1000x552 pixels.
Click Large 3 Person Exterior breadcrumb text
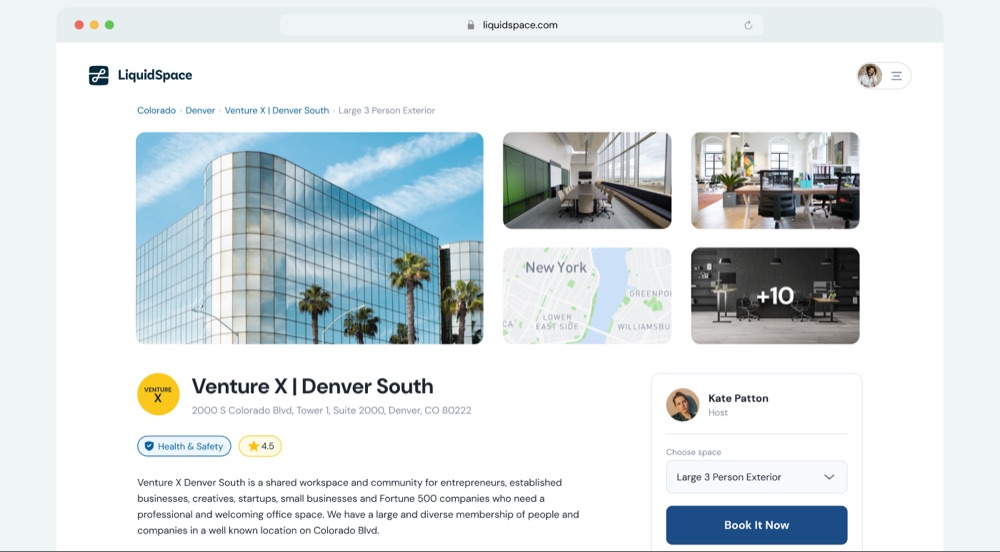tap(386, 110)
